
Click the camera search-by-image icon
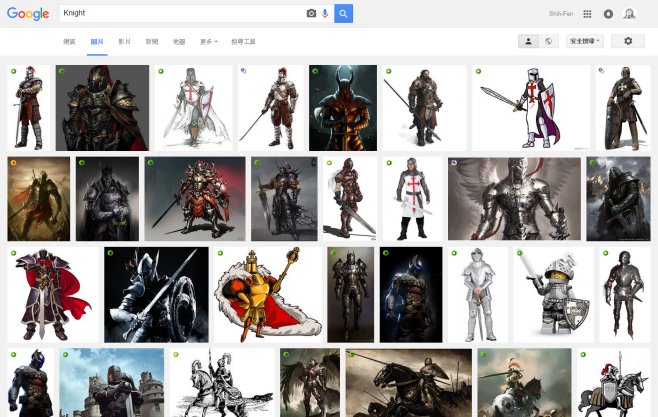coord(311,13)
